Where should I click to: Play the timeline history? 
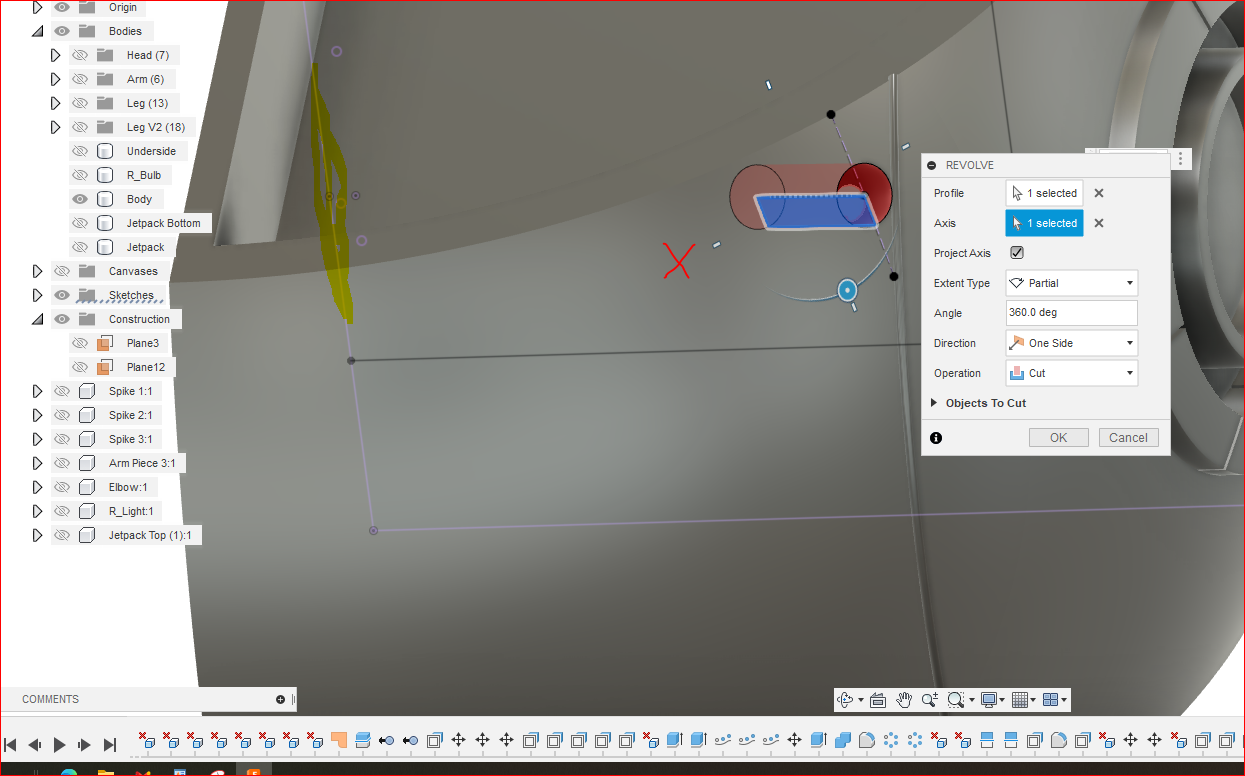point(59,744)
